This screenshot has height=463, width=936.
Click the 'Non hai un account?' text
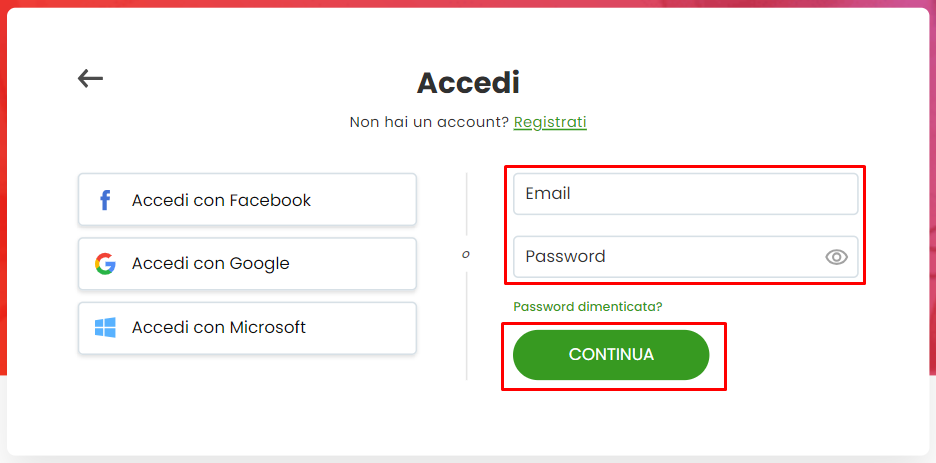pyautogui.click(x=429, y=122)
